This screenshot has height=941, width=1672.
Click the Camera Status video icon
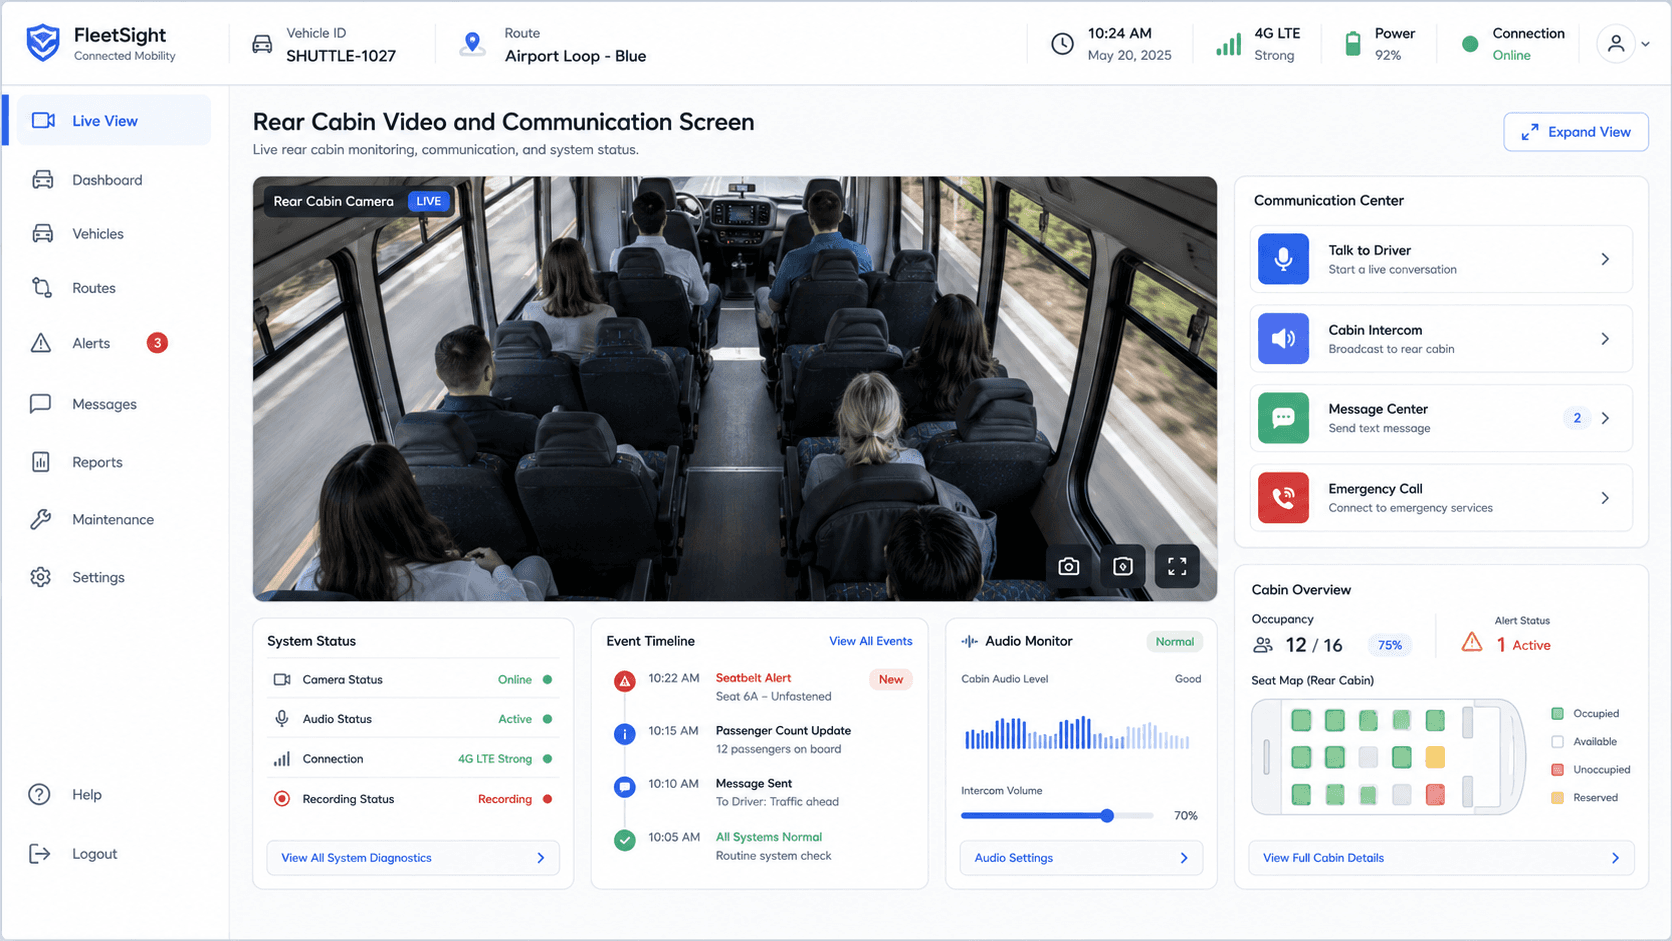(282, 679)
